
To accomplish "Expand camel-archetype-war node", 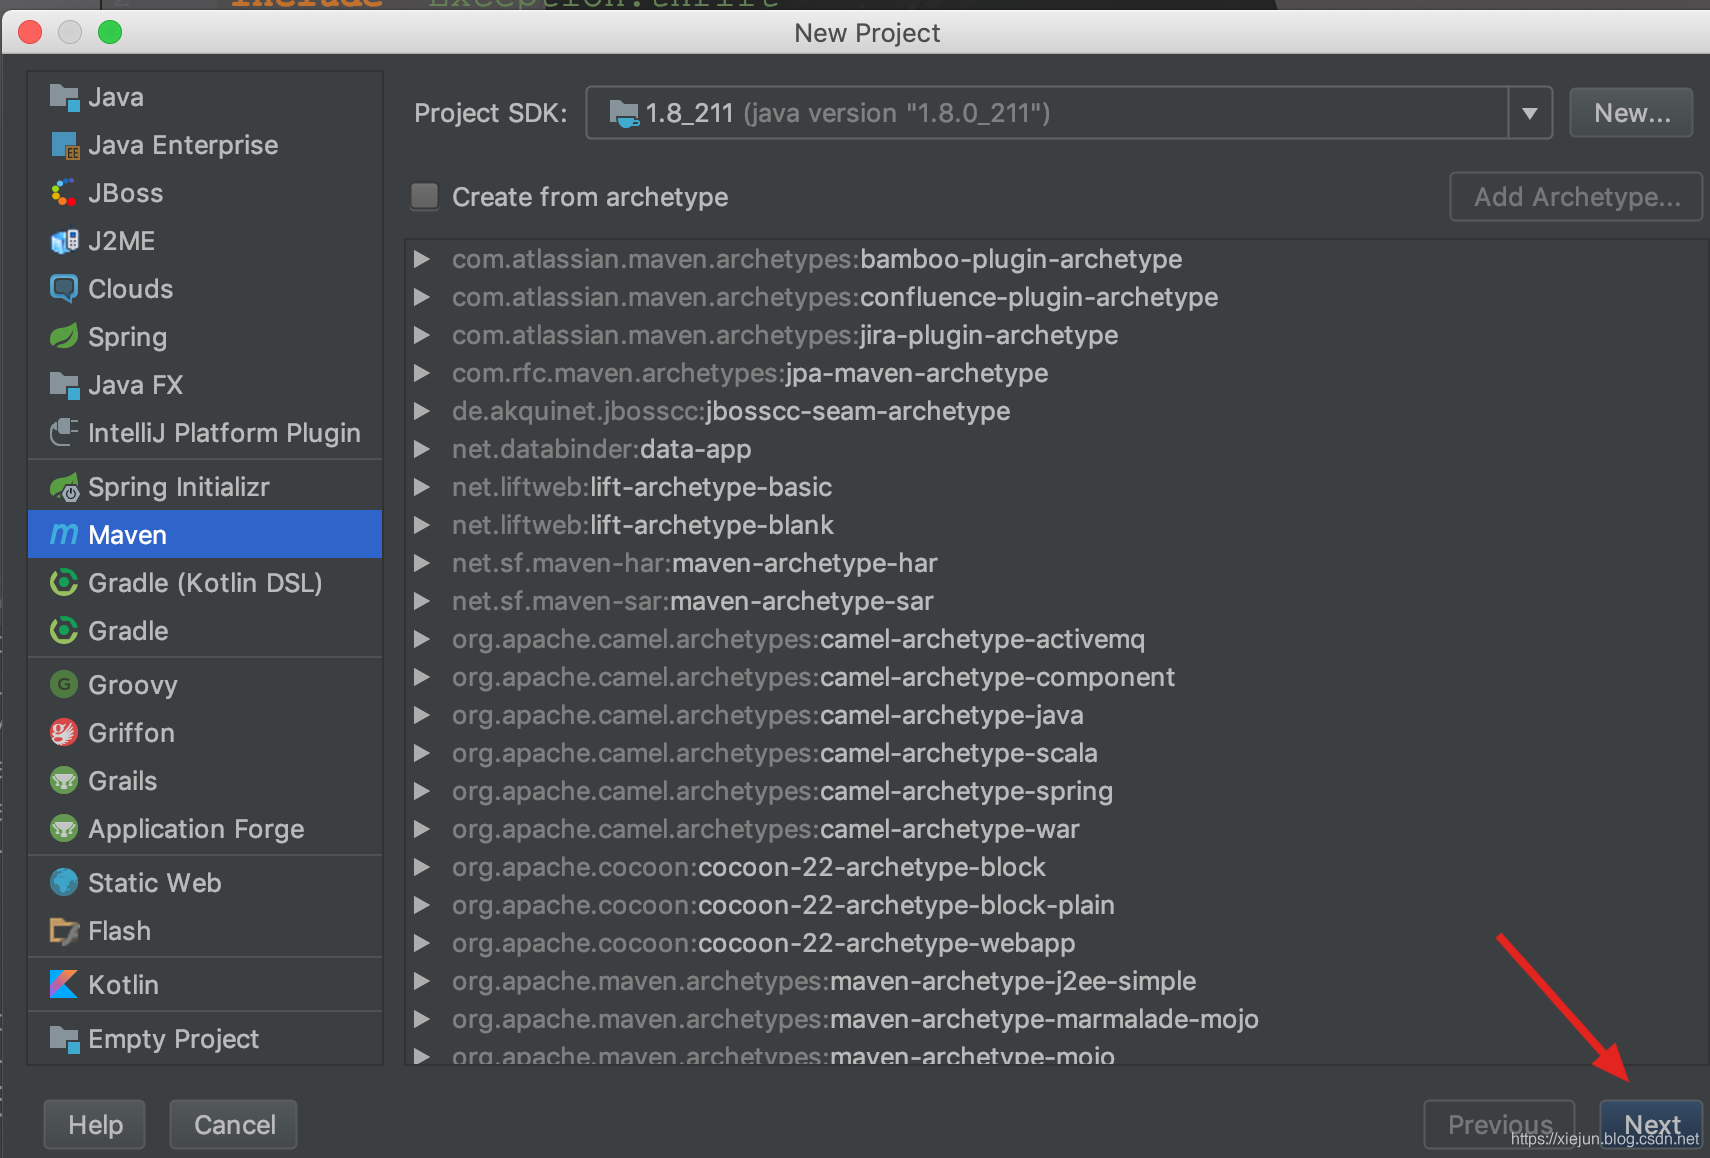I will pos(422,829).
